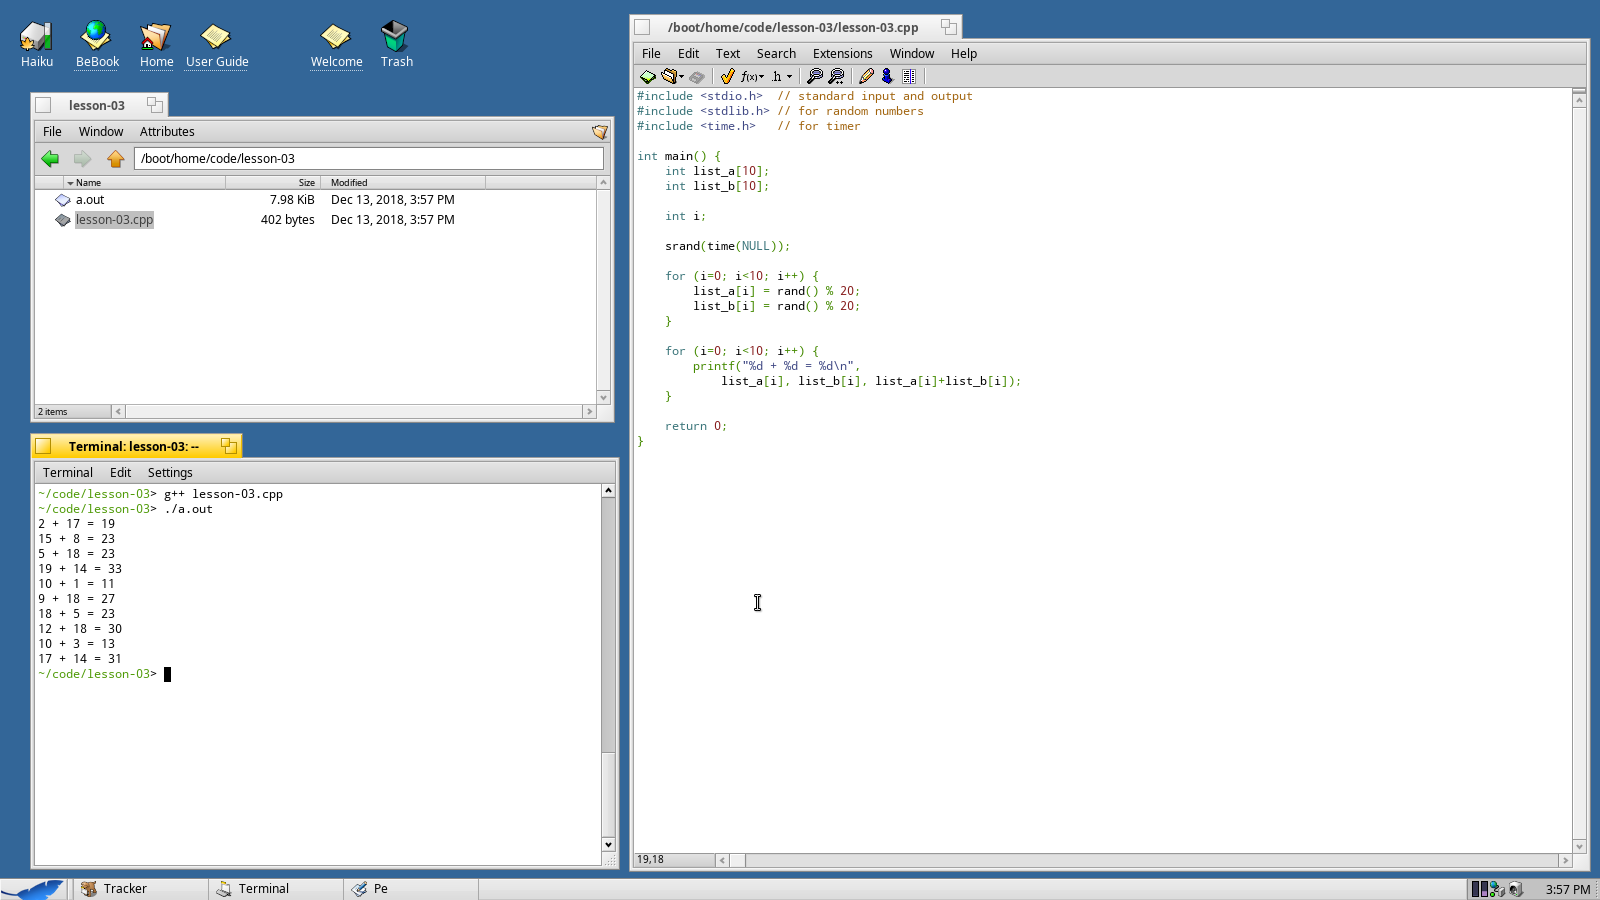Click the zoom button on Pe title tab
Image resolution: width=1600 pixels, height=900 pixels.
pos(949,27)
